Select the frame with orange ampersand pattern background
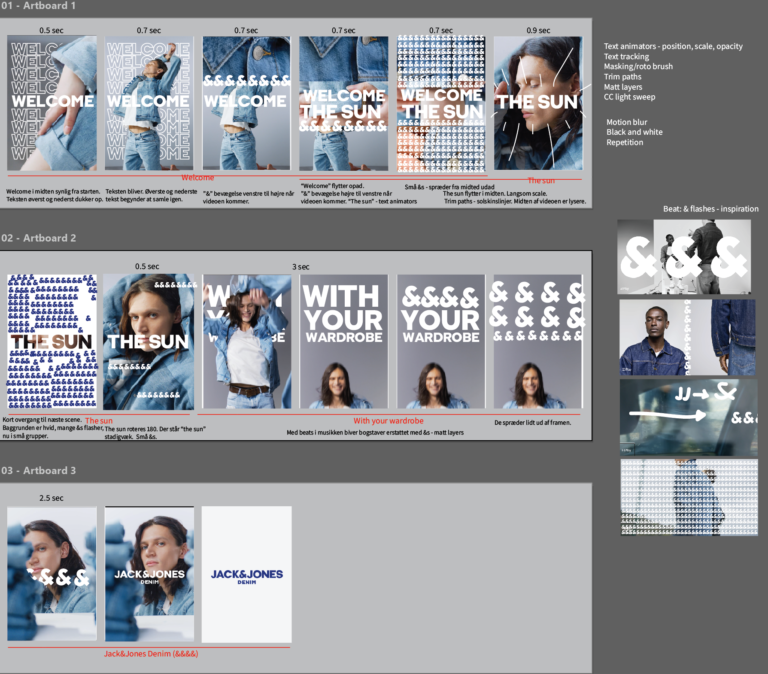Screen dimensions: 768x674 point(441,103)
